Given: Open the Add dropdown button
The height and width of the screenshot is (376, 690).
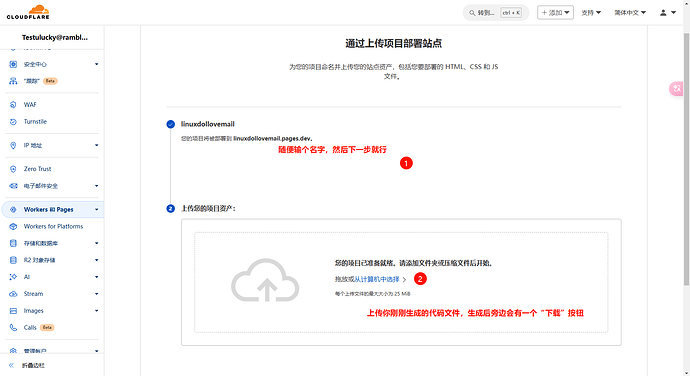Looking at the screenshot, I should (555, 13).
